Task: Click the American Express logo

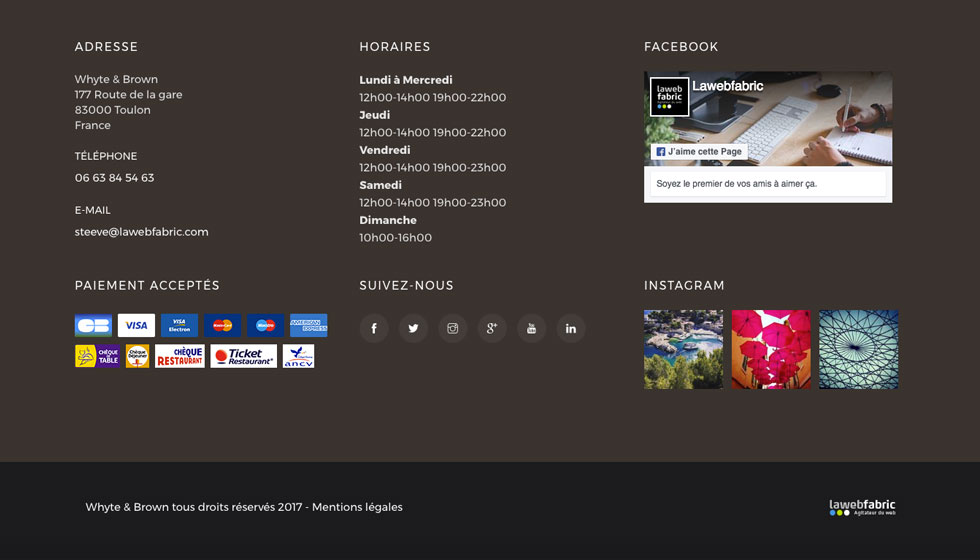Action: [308, 326]
